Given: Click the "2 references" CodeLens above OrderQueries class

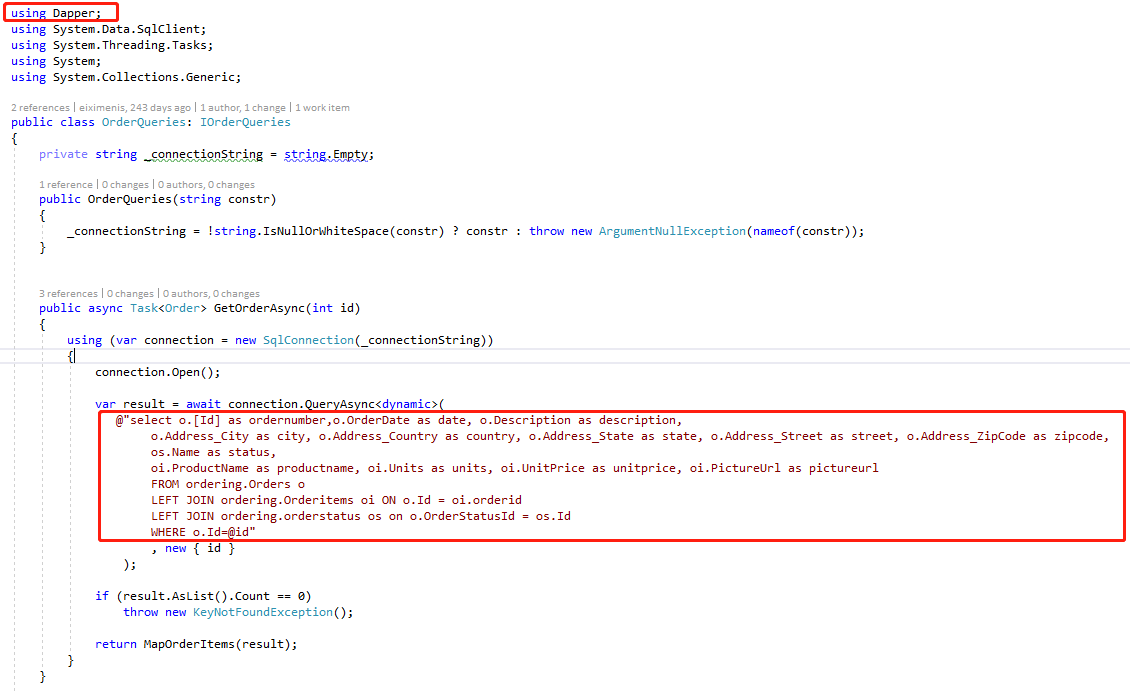Looking at the screenshot, I should click(x=39, y=107).
